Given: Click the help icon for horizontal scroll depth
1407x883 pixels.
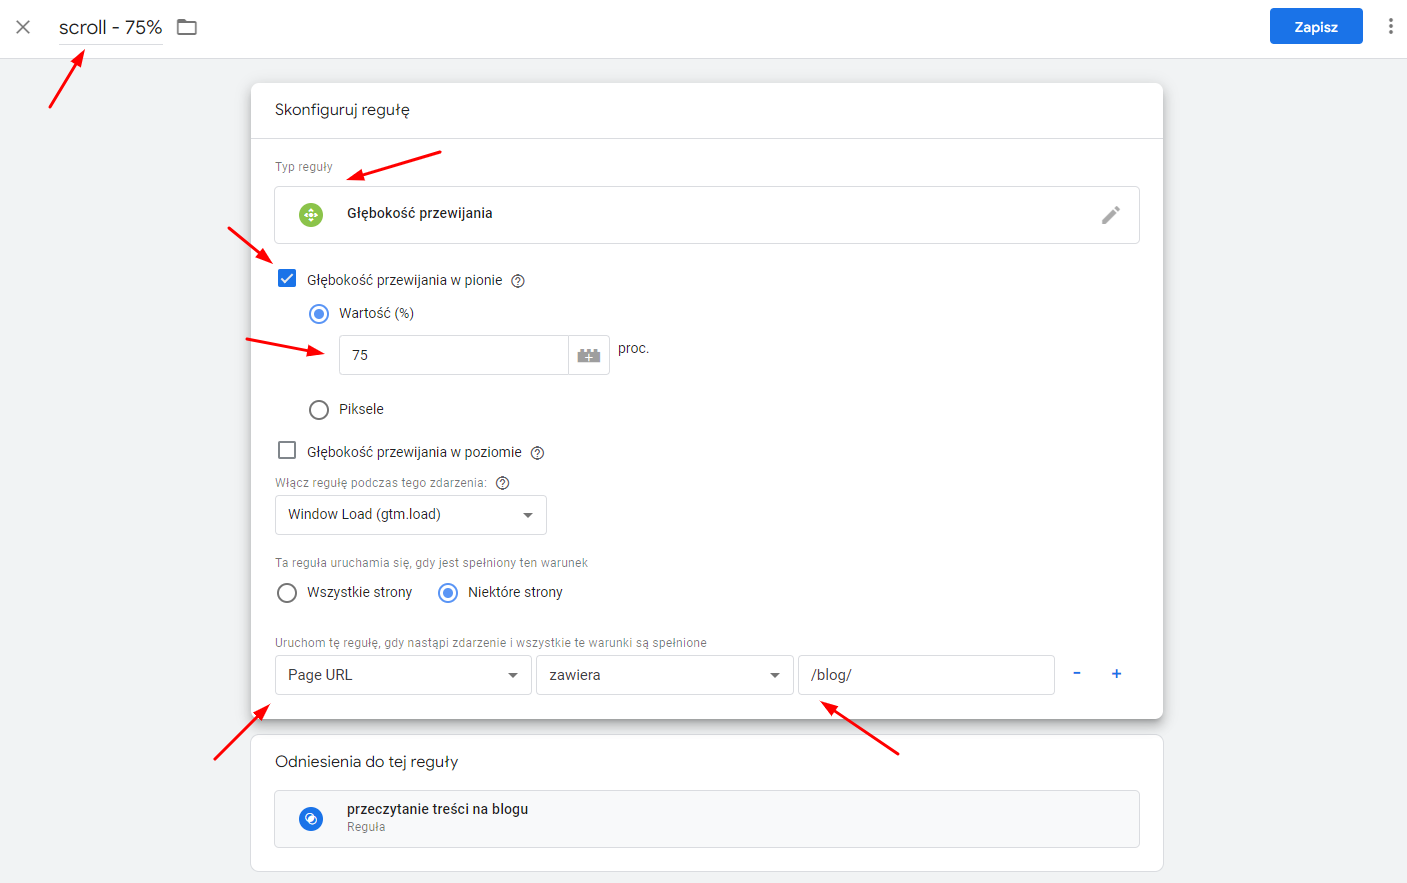Looking at the screenshot, I should tap(537, 452).
